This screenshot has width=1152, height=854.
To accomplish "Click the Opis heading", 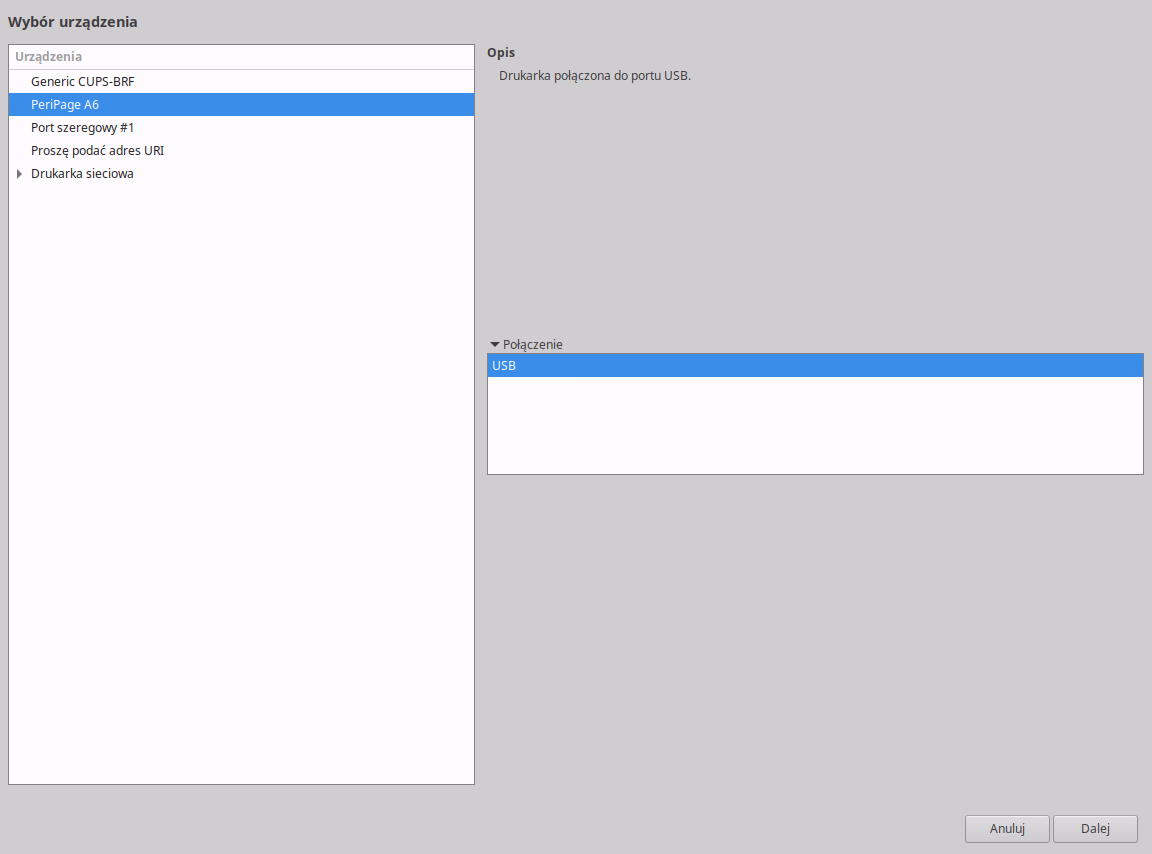I will [501, 53].
